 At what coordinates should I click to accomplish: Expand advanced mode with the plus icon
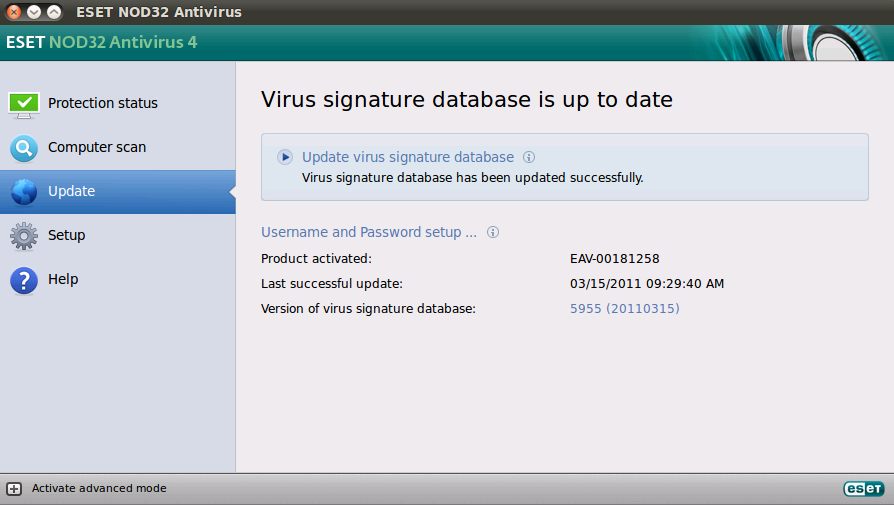14,488
